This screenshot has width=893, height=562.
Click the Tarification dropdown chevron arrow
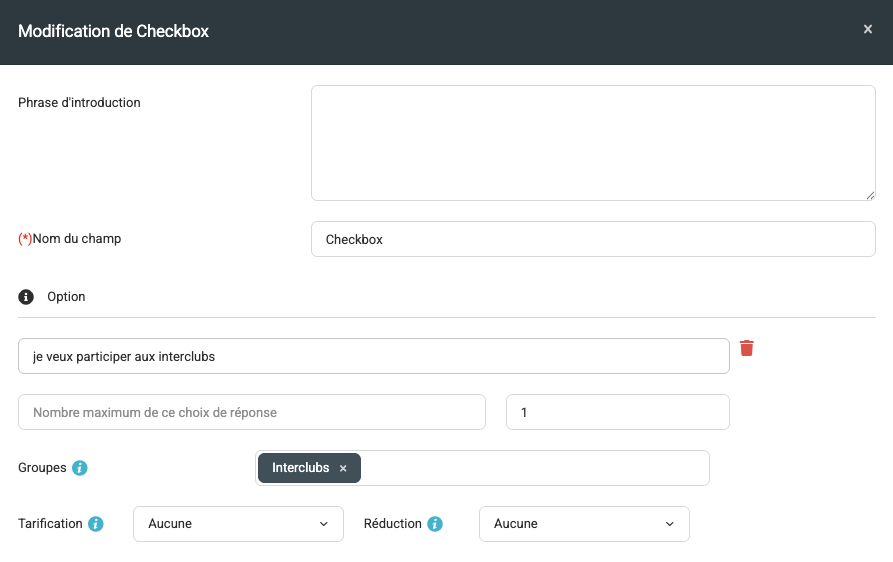coord(323,524)
